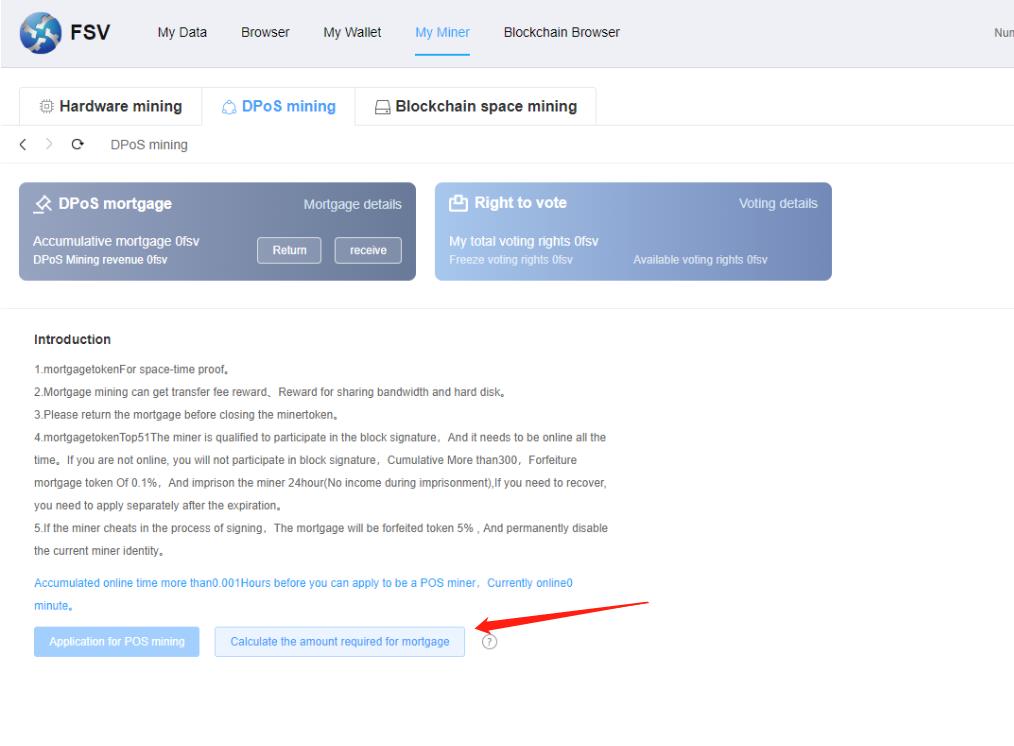Click the blue accumulated online time notice
1014x746 pixels.
tap(303, 594)
